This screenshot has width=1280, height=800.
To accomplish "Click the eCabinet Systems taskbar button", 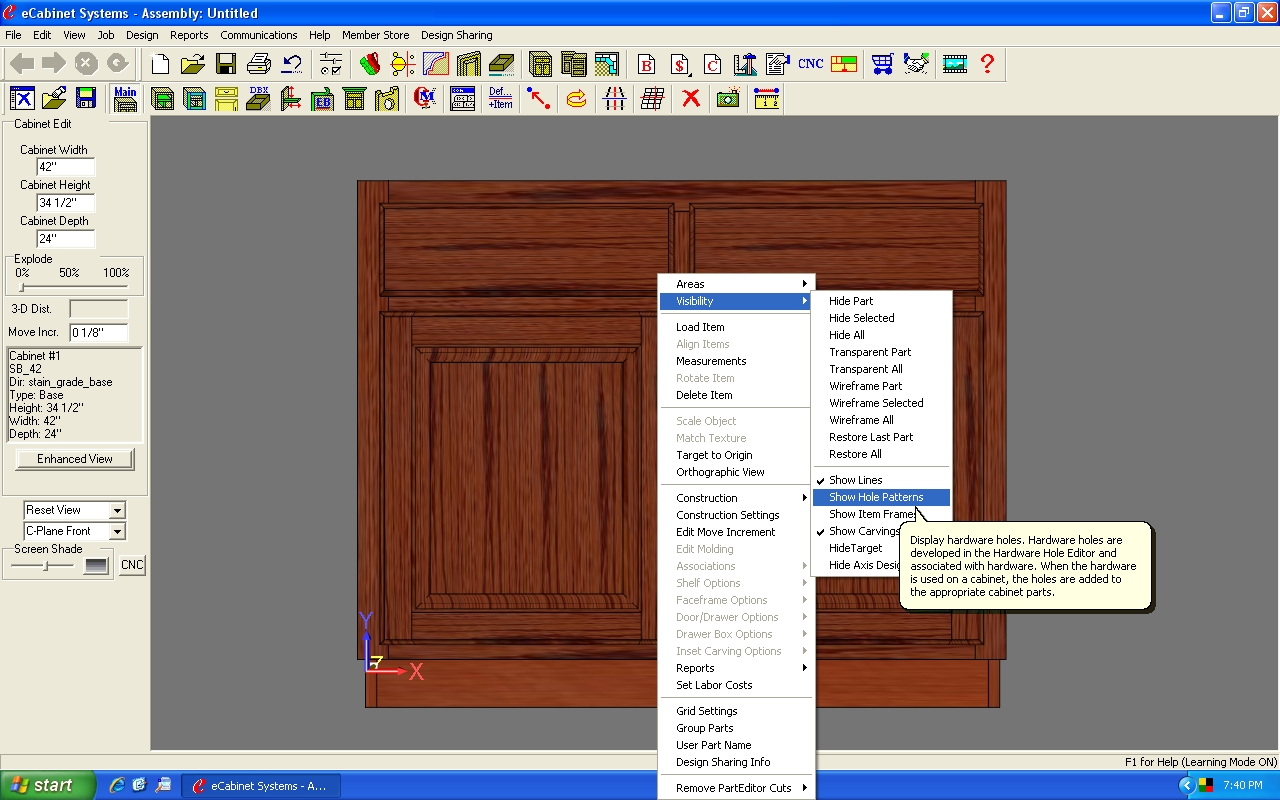I will (x=262, y=786).
